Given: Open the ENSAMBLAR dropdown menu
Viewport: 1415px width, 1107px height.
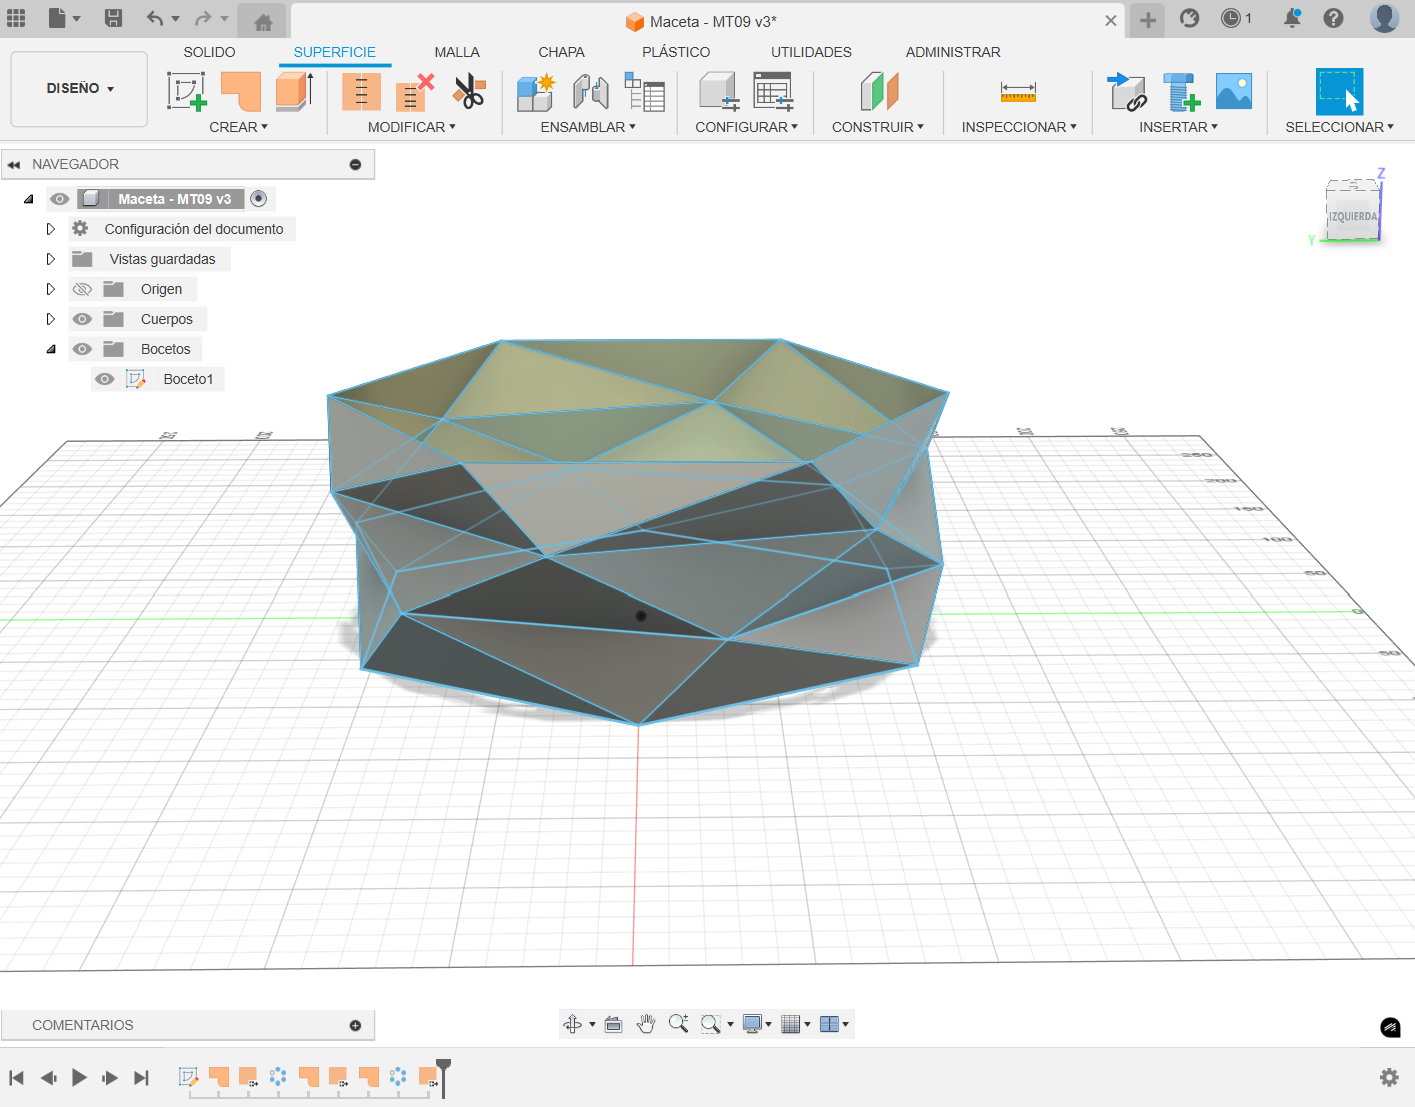Looking at the screenshot, I should tap(588, 127).
